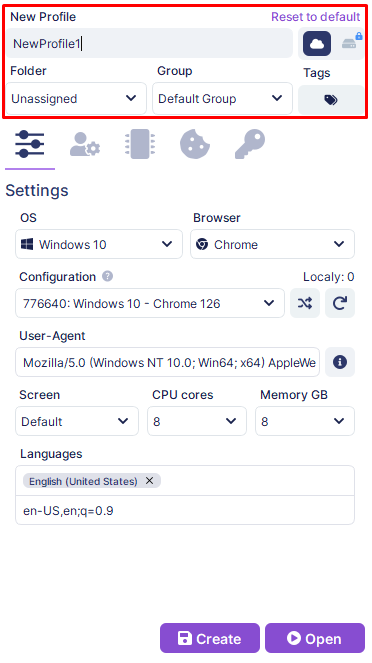Open the hardware chip tab
The height and width of the screenshot is (663, 372).
tap(140, 144)
